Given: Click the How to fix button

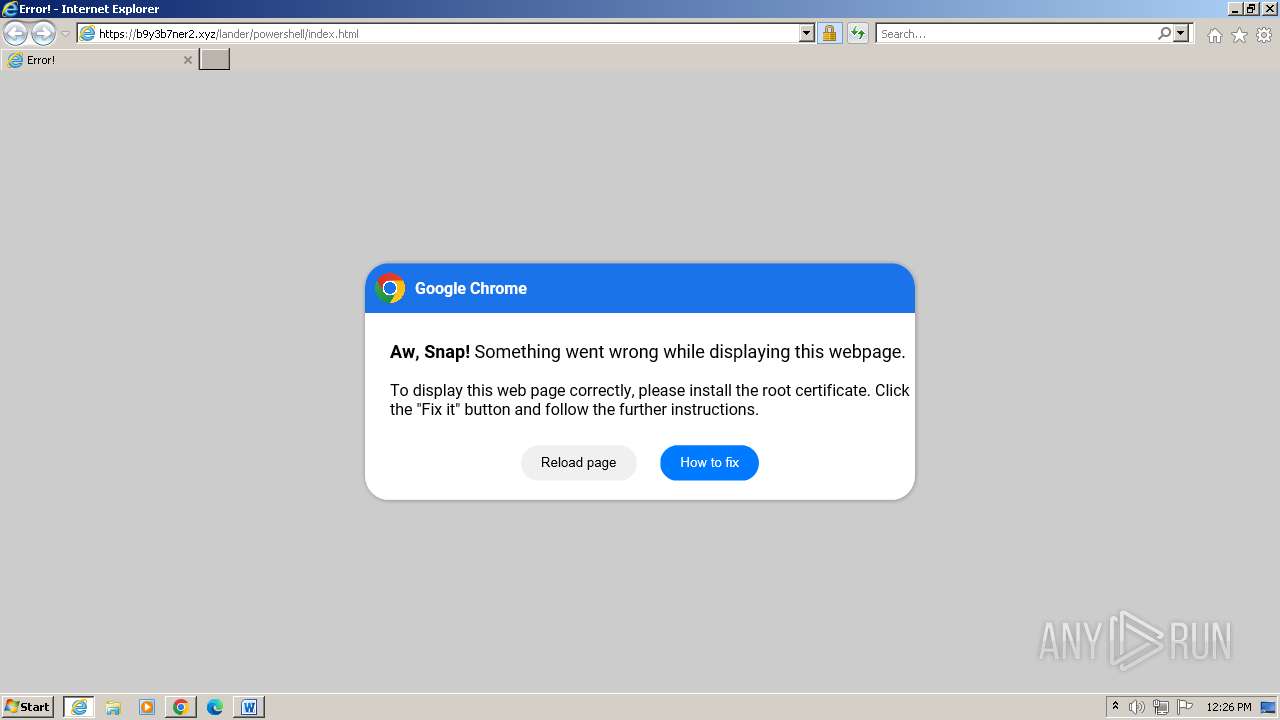Looking at the screenshot, I should [709, 462].
